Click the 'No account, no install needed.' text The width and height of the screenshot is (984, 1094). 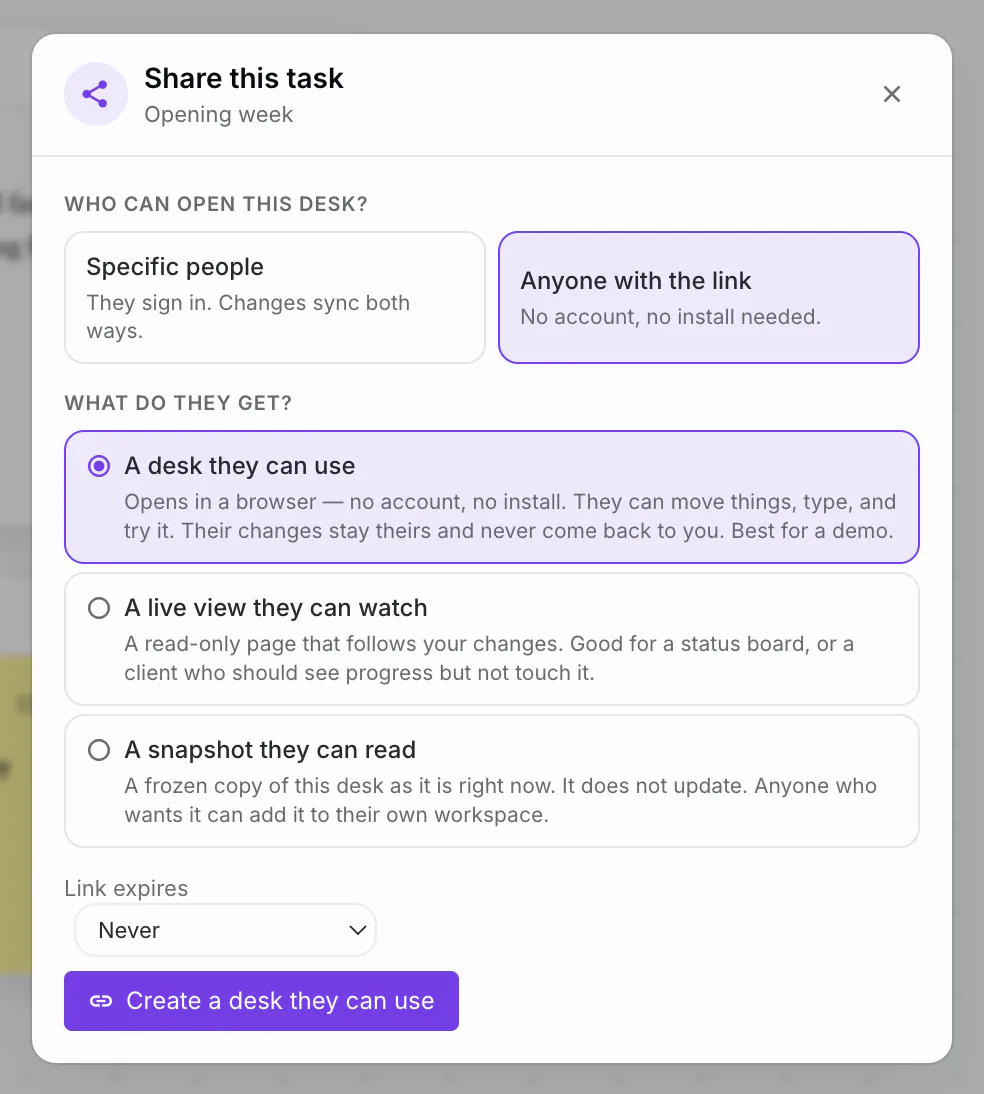point(670,317)
